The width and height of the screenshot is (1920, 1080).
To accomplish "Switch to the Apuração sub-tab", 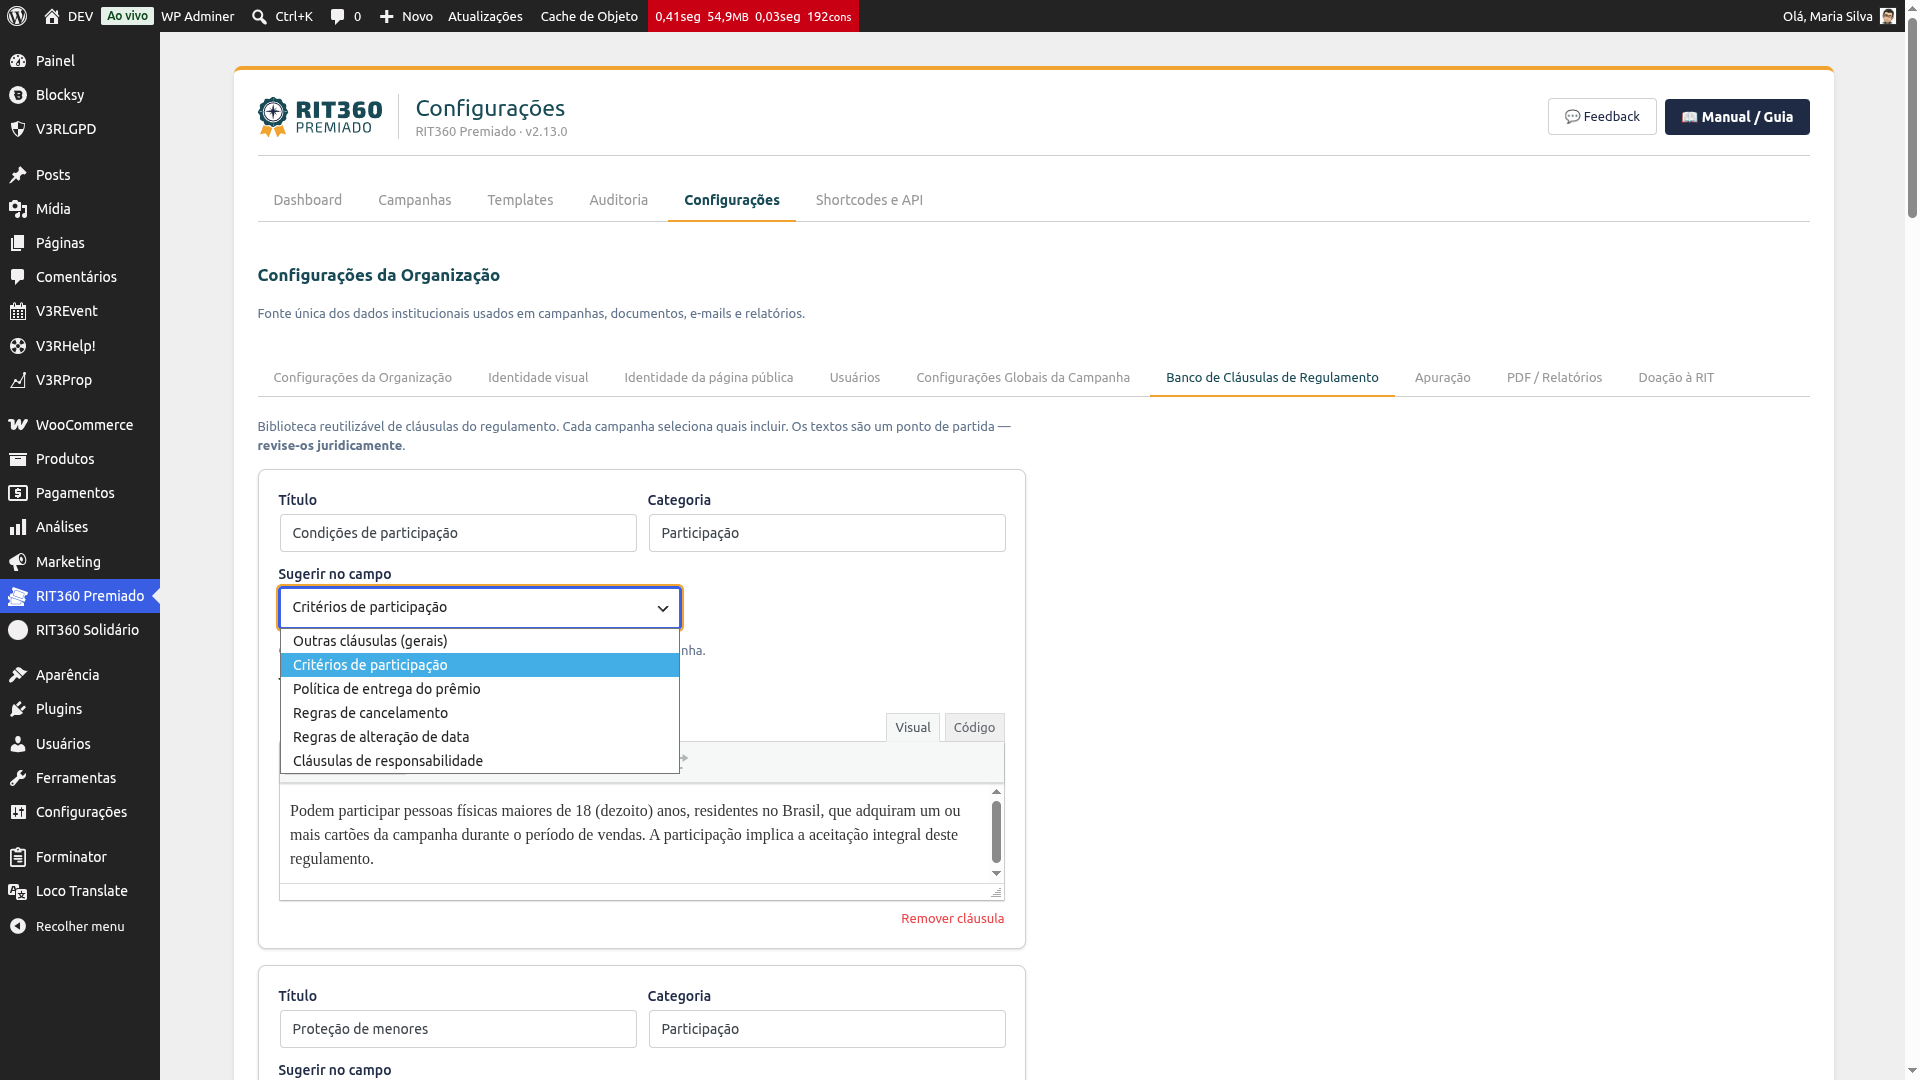I will click(x=1442, y=378).
